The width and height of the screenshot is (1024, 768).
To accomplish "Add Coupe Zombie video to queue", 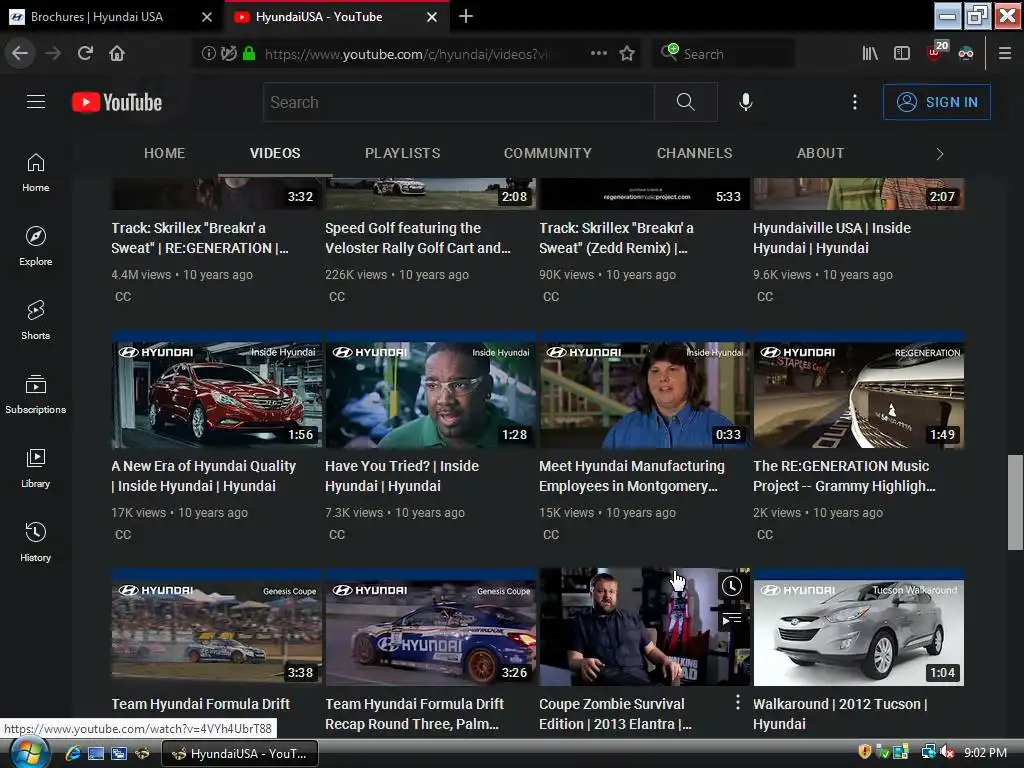I will (x=731, y=618).
